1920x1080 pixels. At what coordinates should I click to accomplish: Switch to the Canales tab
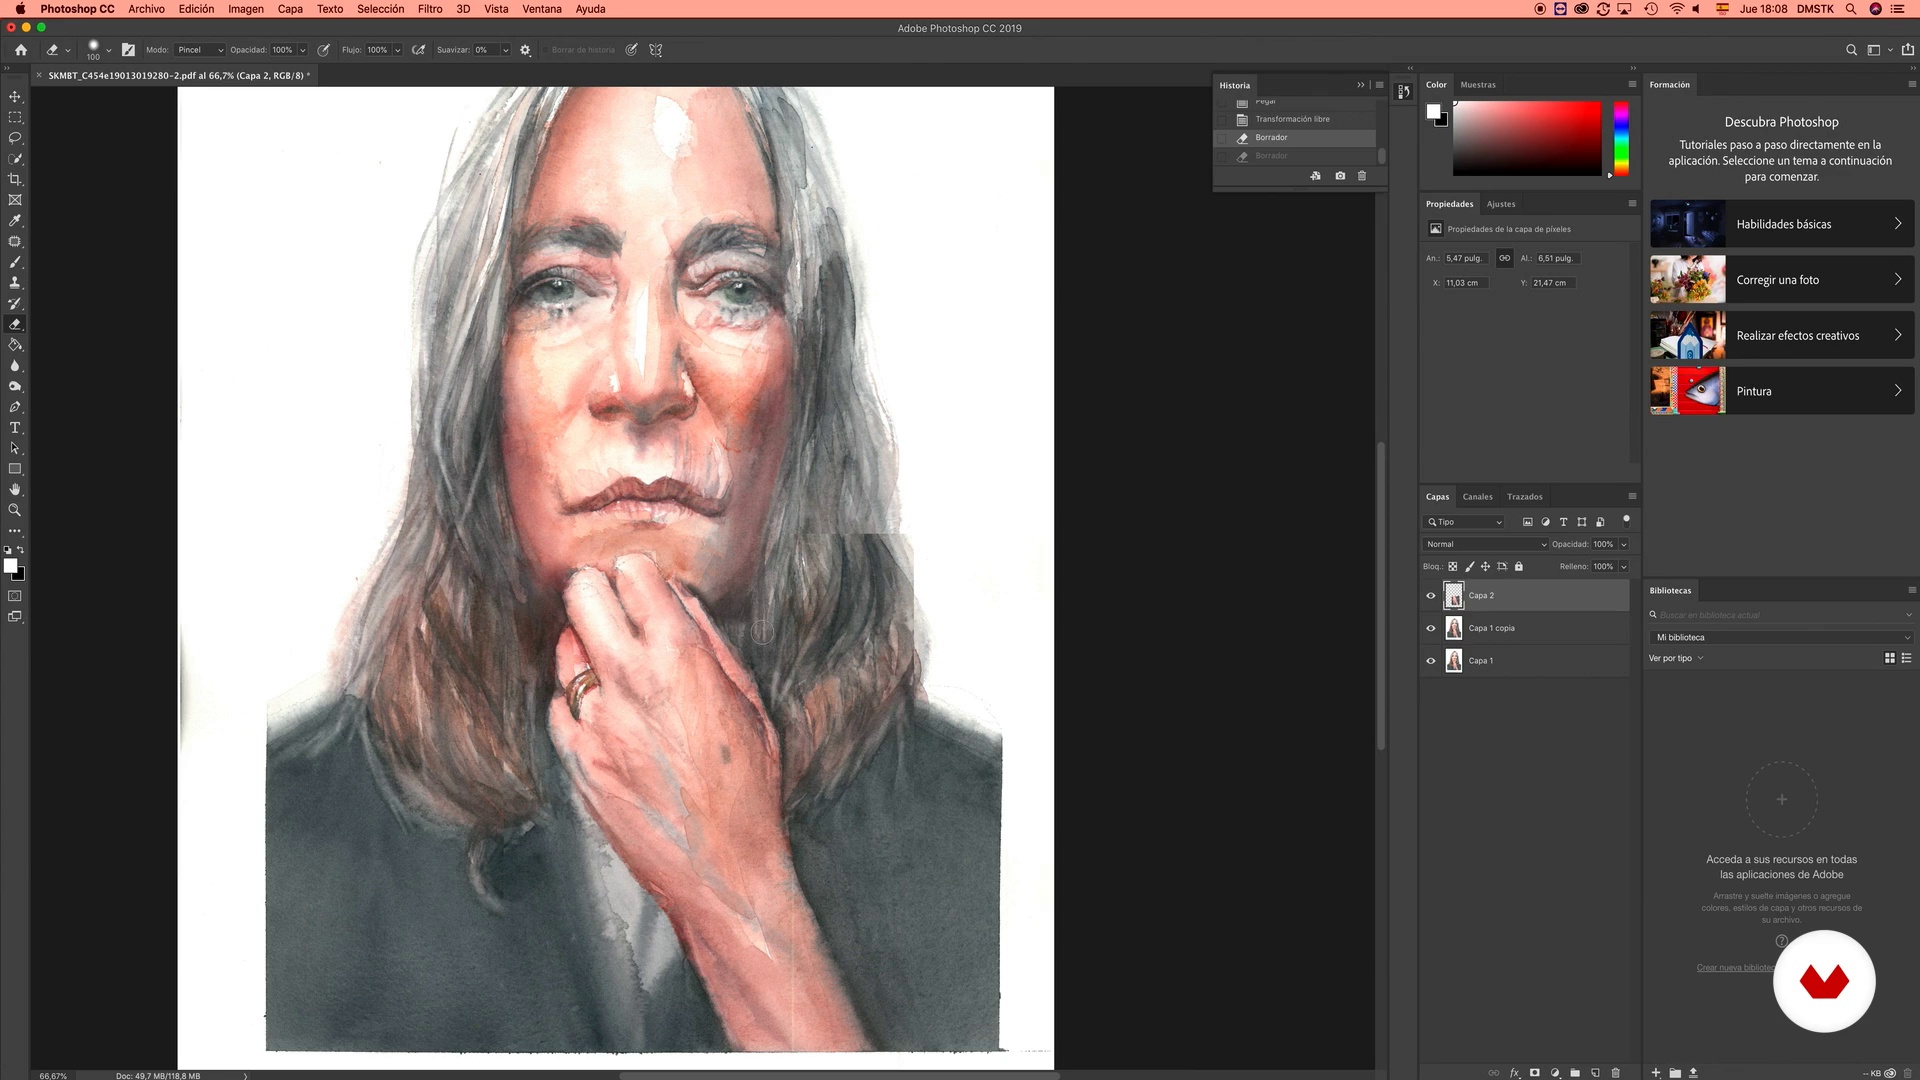click(1477, 497)
